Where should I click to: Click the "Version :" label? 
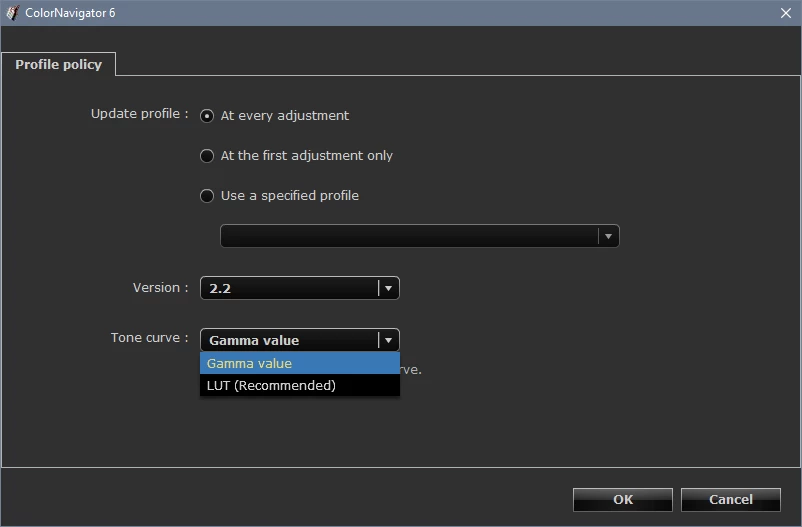161,288
